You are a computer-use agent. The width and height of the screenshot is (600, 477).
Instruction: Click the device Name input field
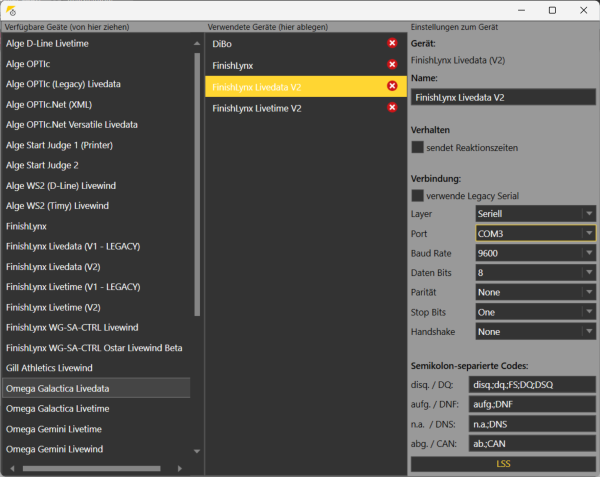(x=503, y=97)
